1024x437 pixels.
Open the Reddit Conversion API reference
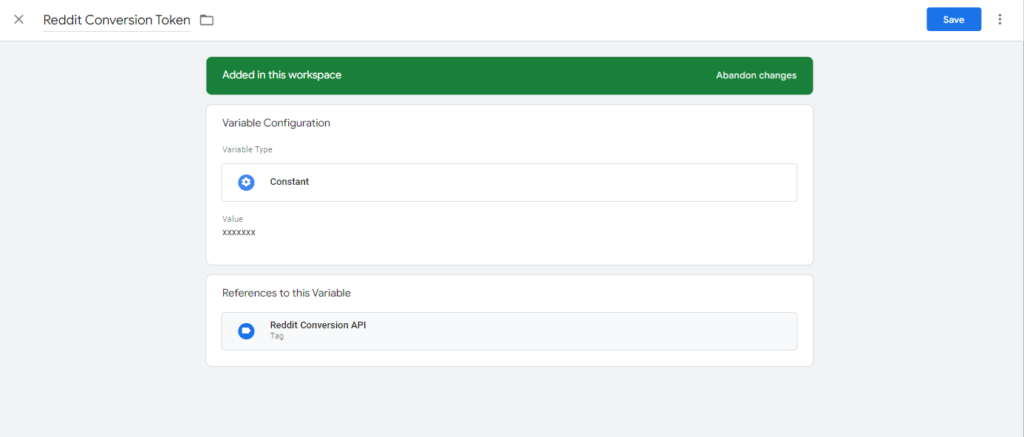pos(317,325)
